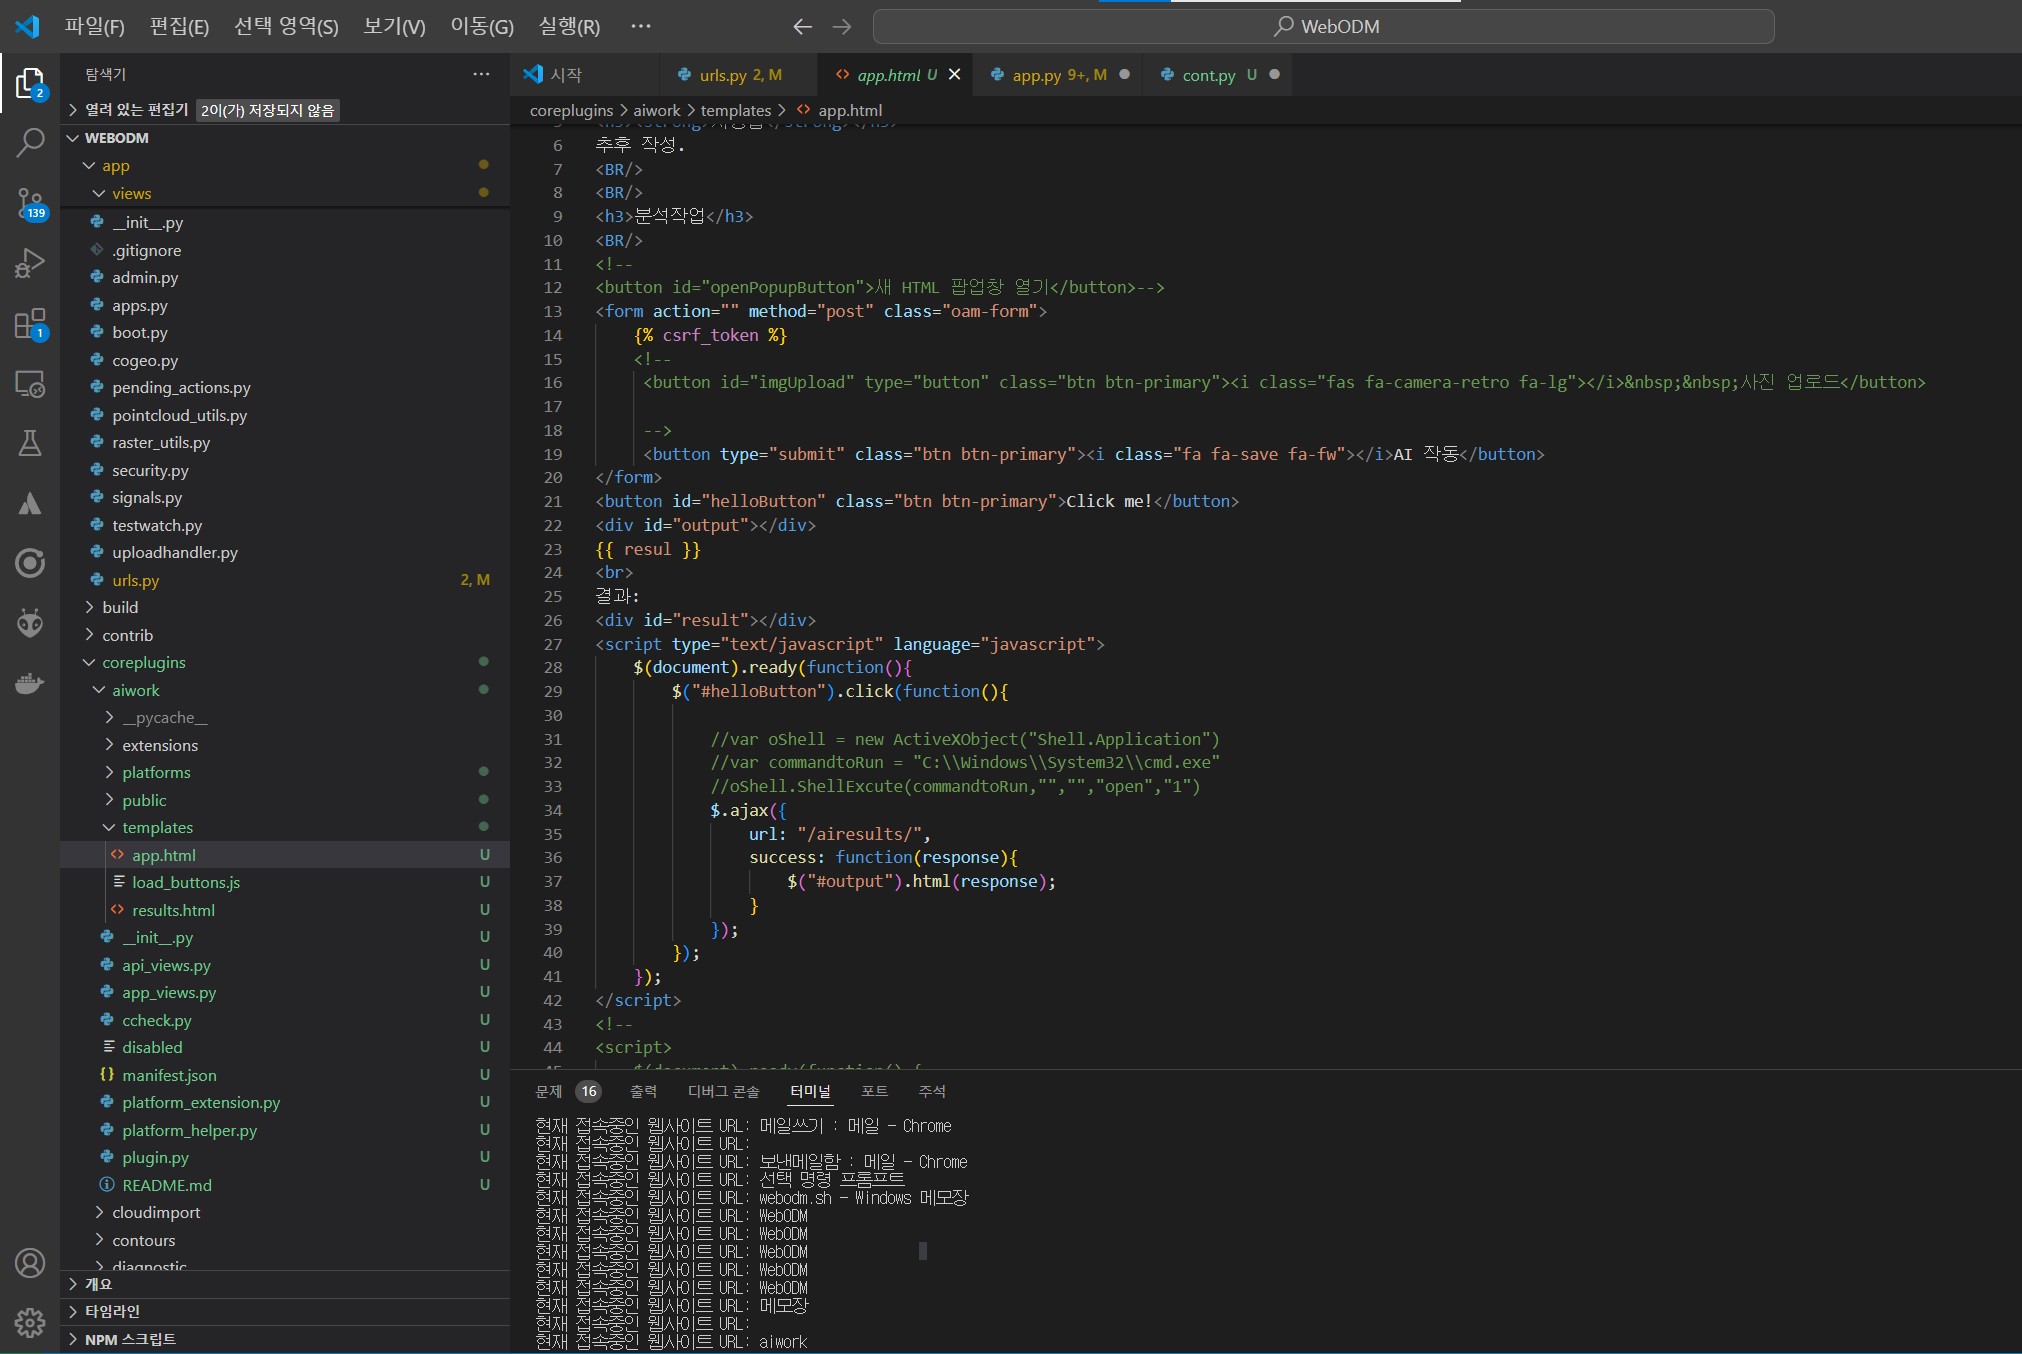This screenshot has height=1354, width=2022.
Task: Open explorer more actions ellipsis menu
Action: (x=481, y=73)
